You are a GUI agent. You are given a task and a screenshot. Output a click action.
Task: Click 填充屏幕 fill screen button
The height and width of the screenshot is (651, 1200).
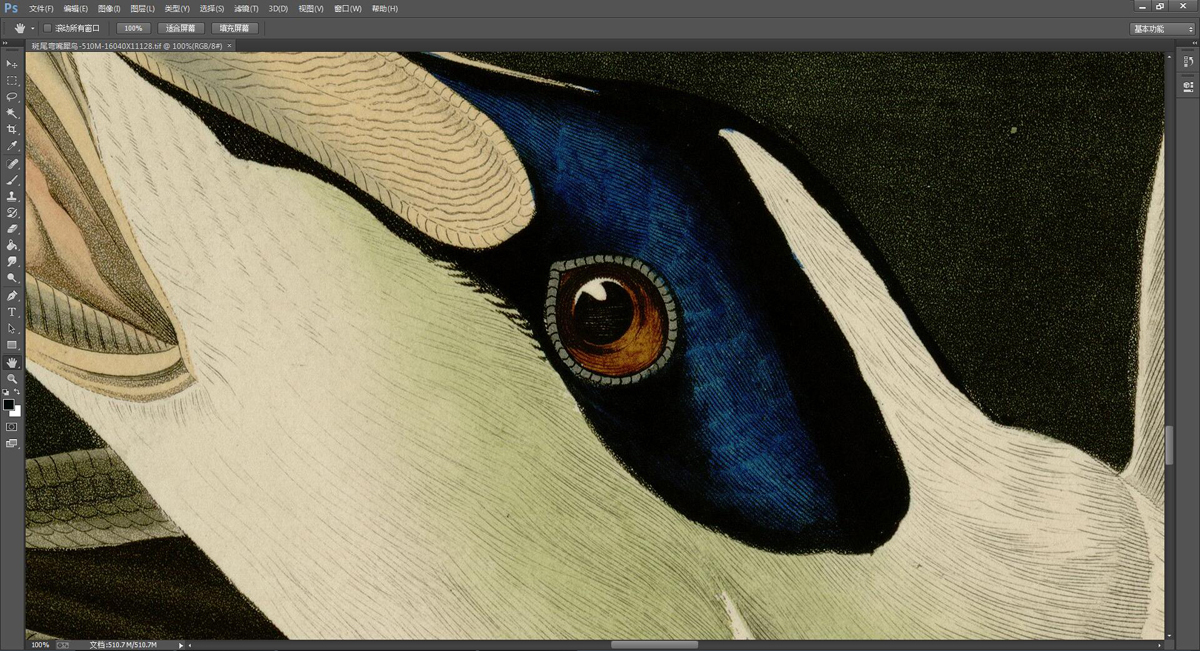click(235, 28)
